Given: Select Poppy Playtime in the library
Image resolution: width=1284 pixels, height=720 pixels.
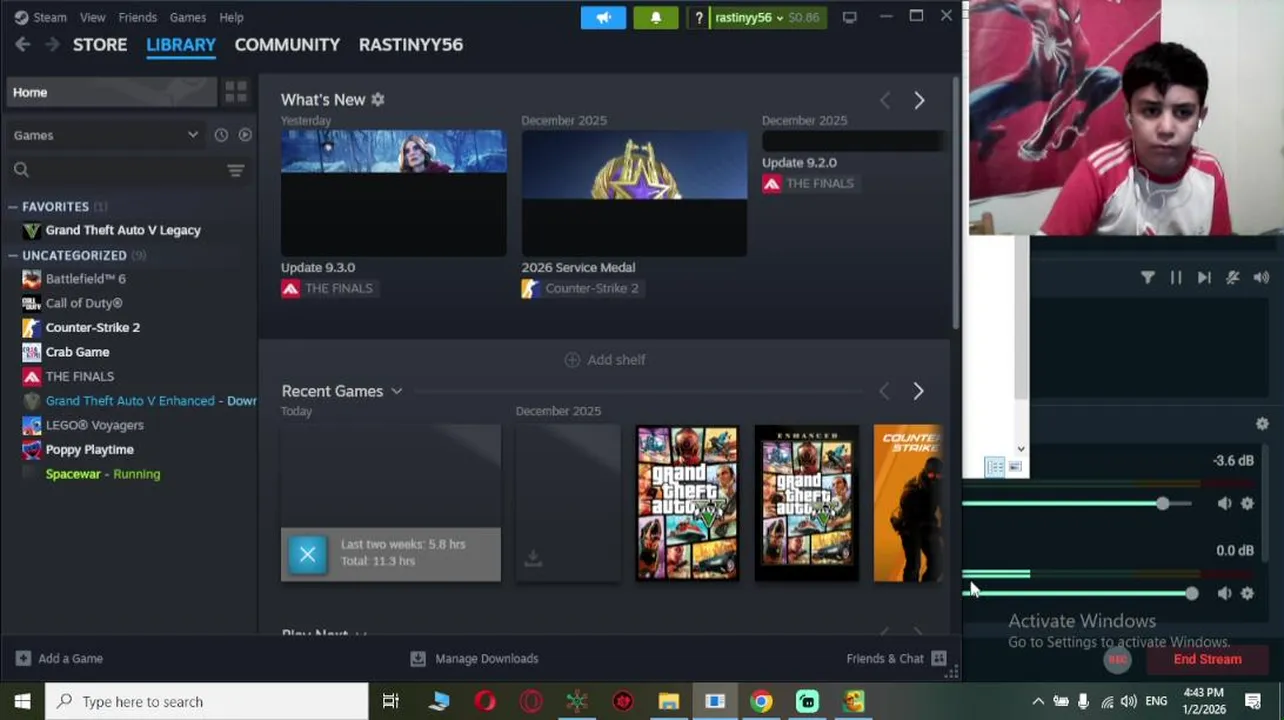Looking at the screenshot, I should [89, 450].
